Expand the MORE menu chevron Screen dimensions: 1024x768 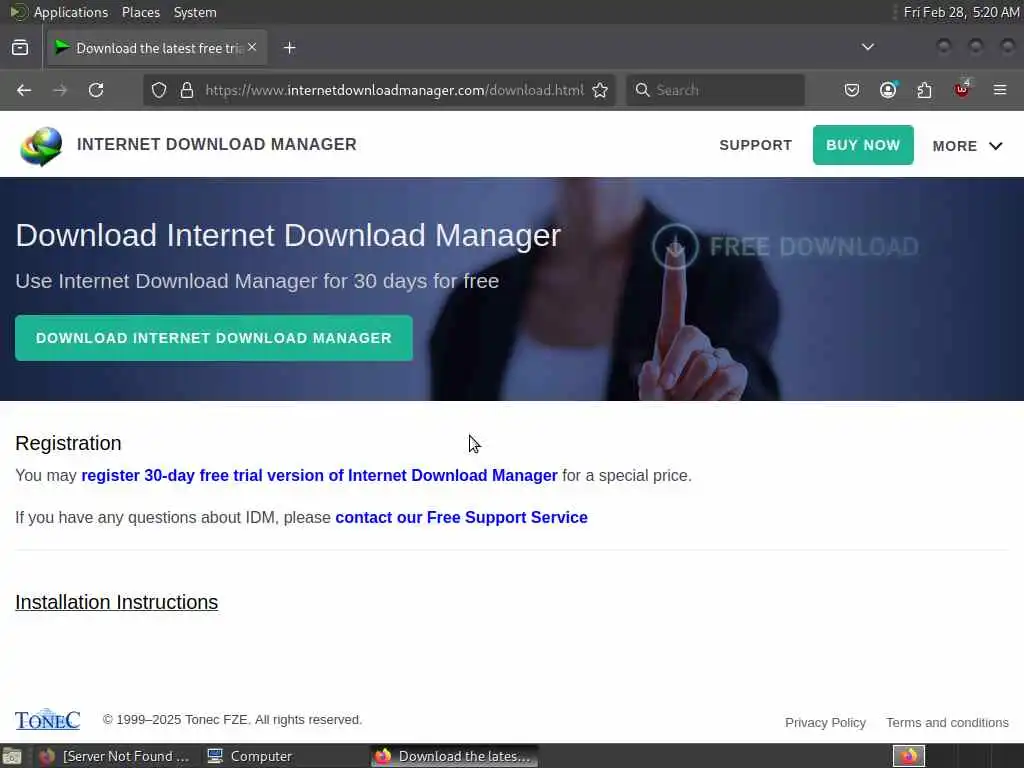(x=995, y=146)
